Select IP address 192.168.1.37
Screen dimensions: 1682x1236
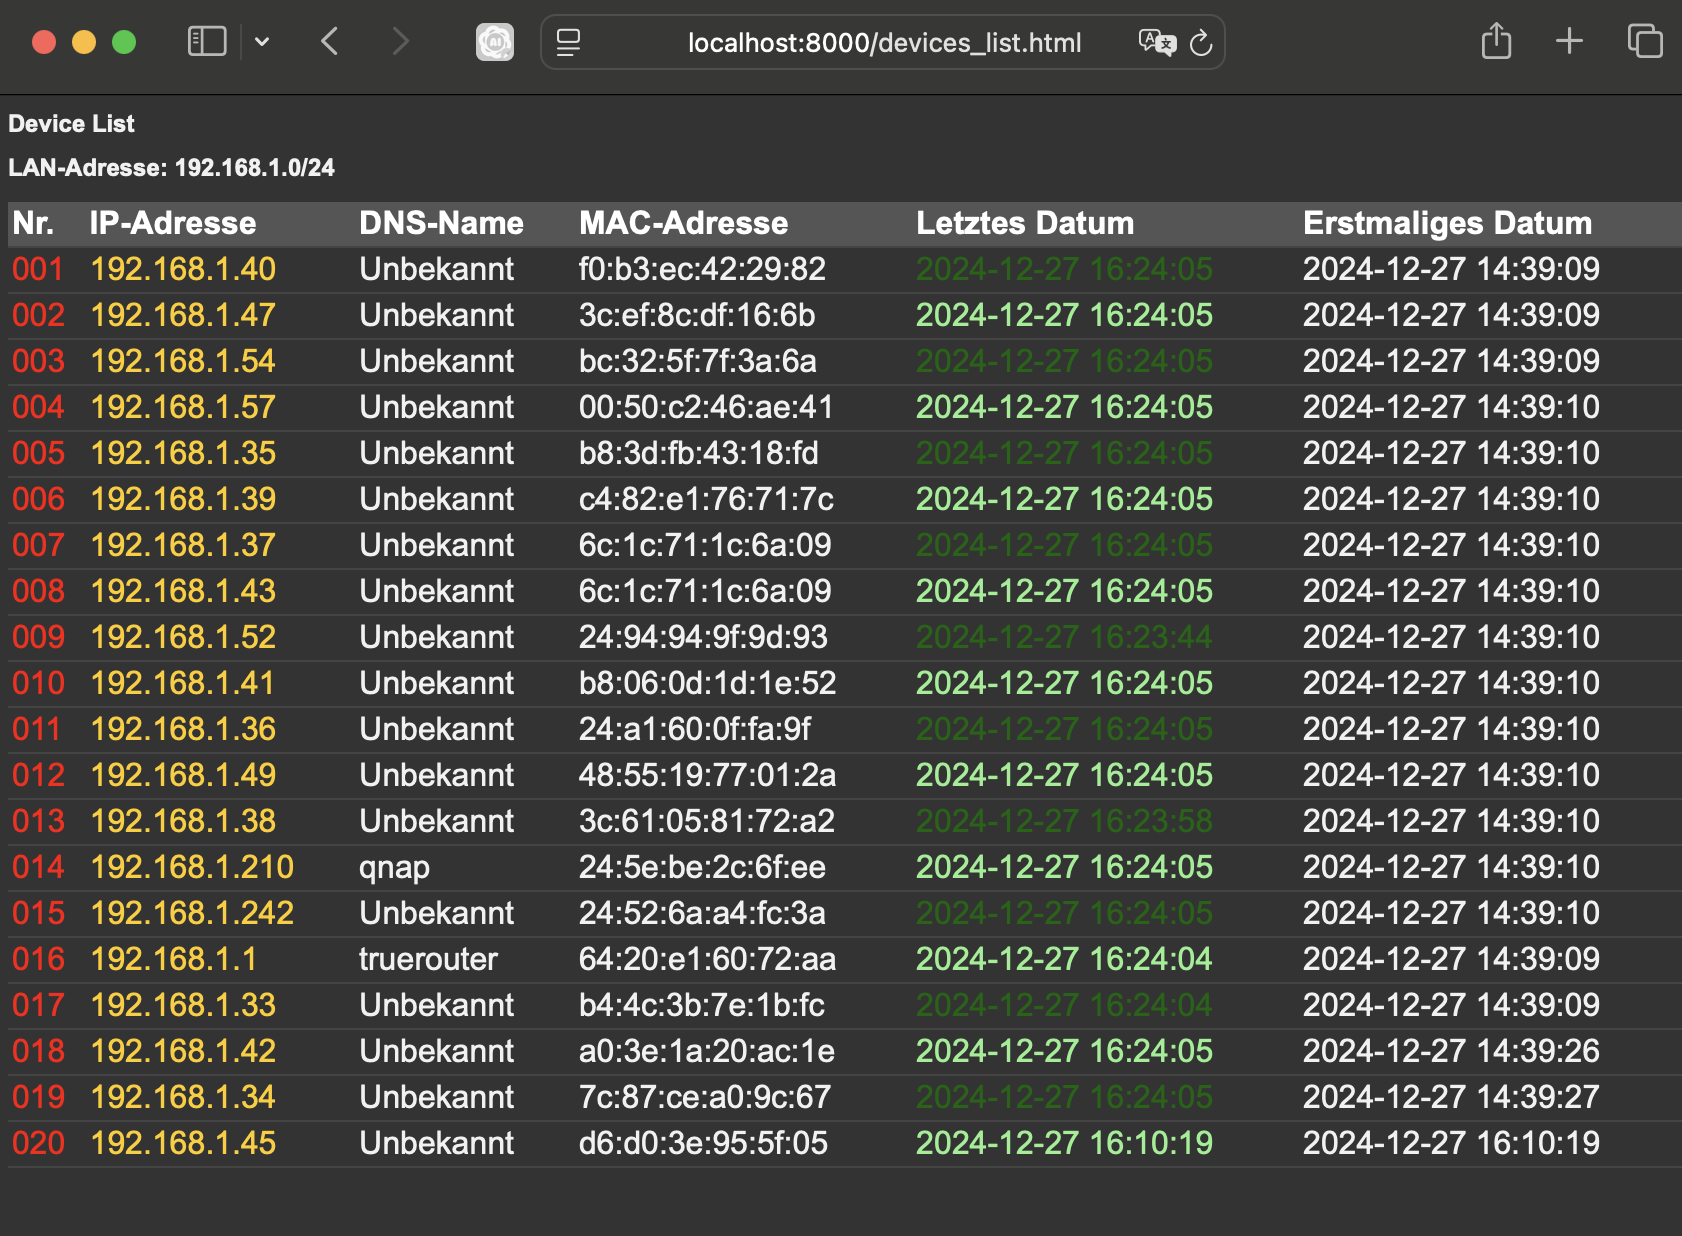pos(183,545)
